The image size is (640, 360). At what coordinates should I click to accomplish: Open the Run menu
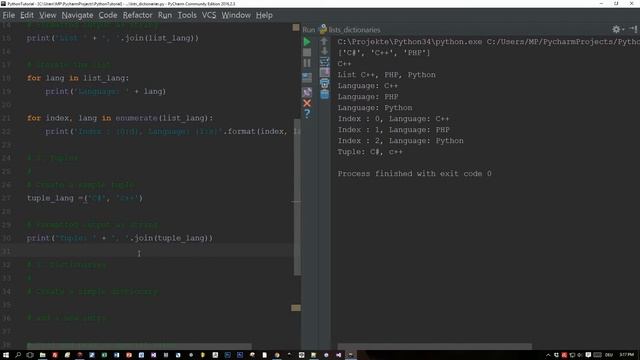tap(165, 15)
